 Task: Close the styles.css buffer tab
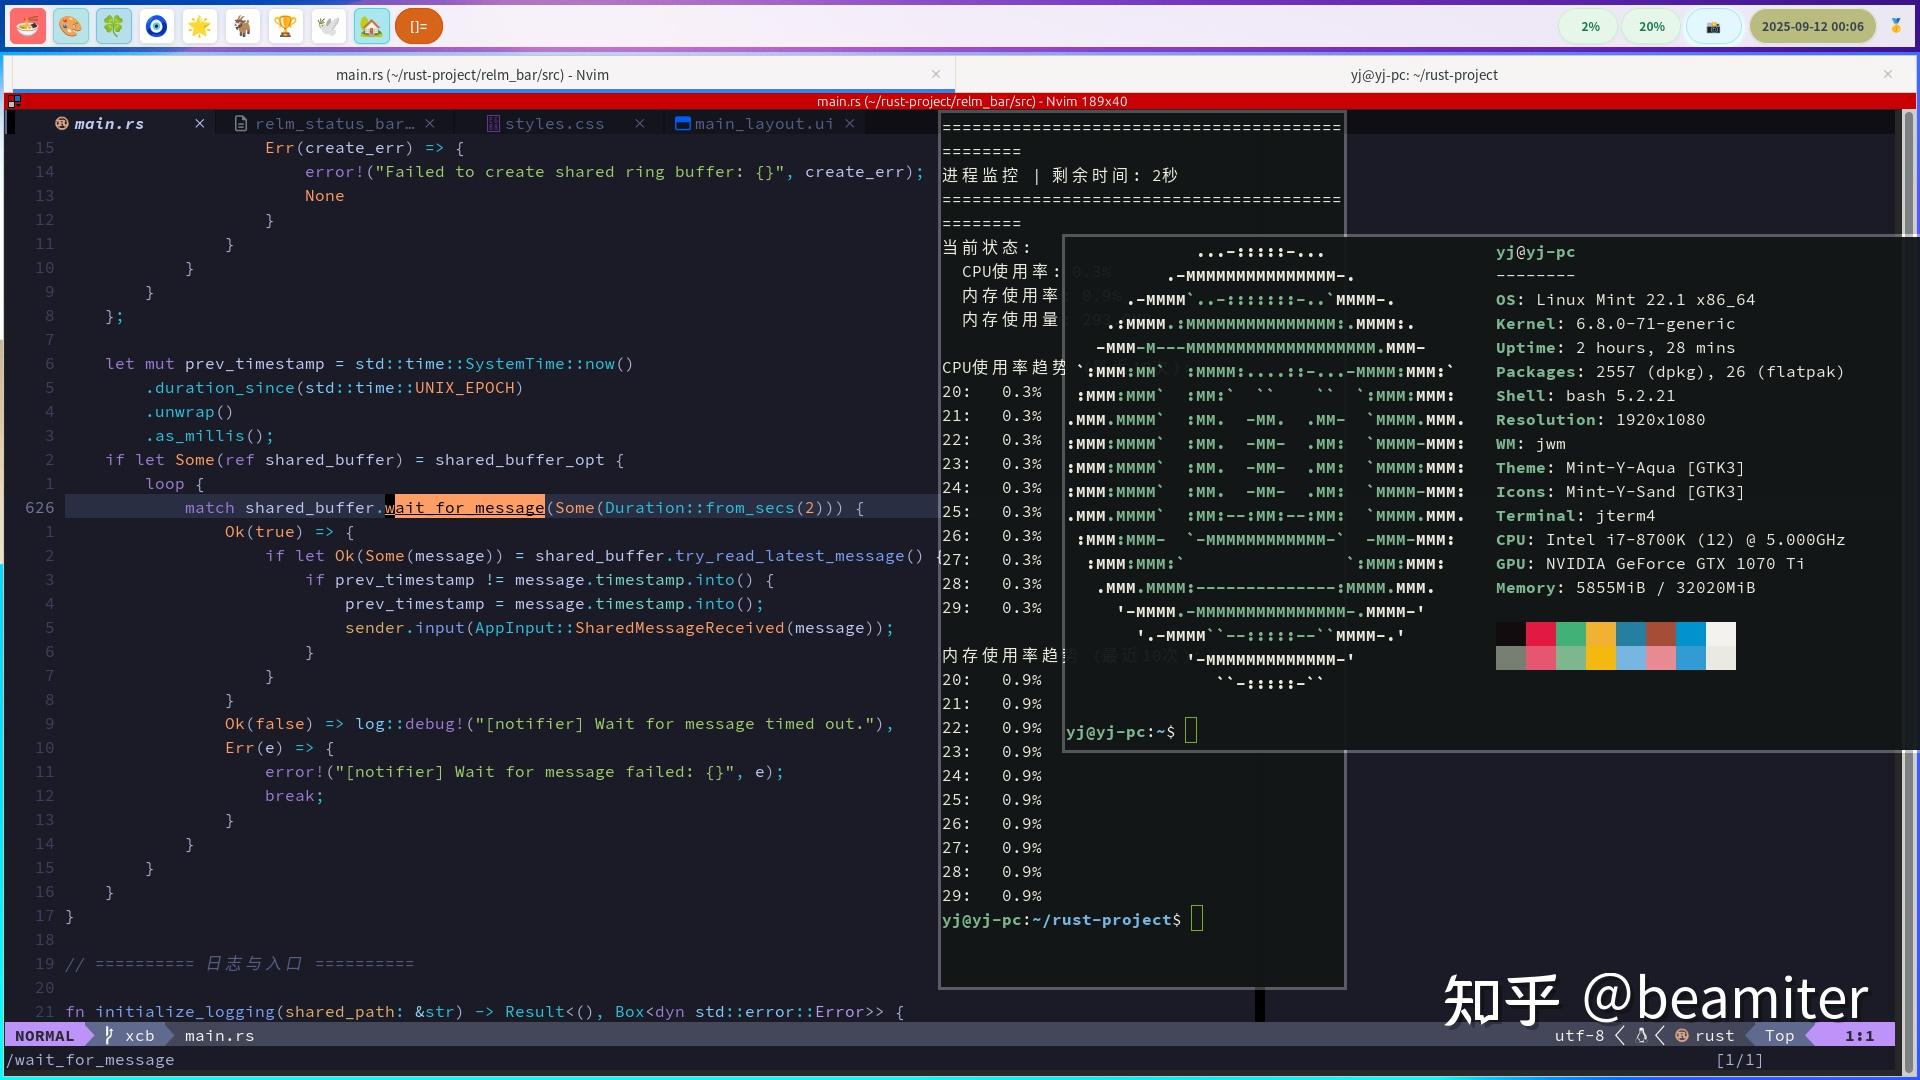[639, 124]
